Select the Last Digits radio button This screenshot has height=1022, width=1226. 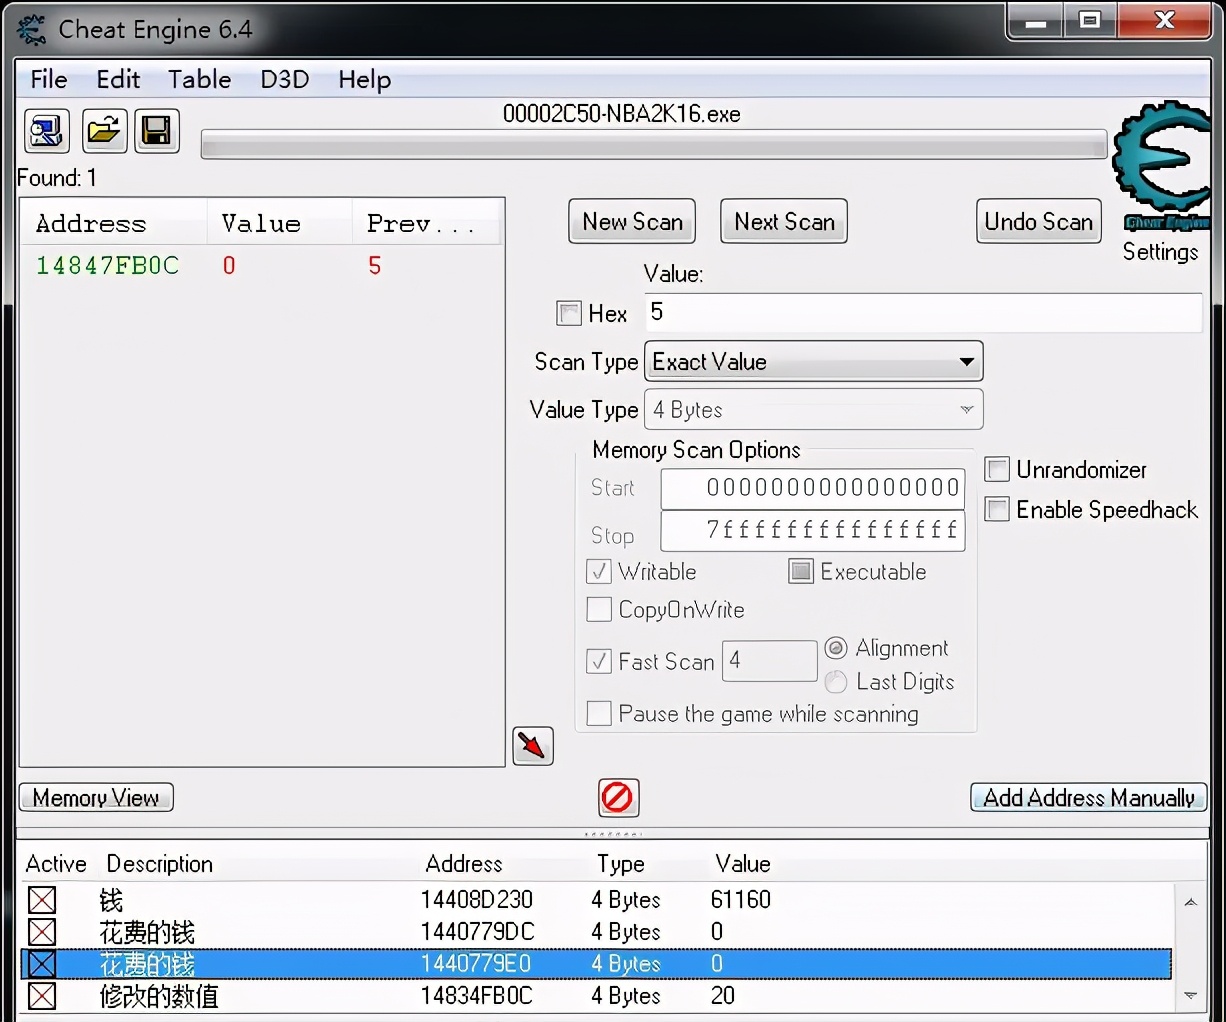(x=836, y=681)
